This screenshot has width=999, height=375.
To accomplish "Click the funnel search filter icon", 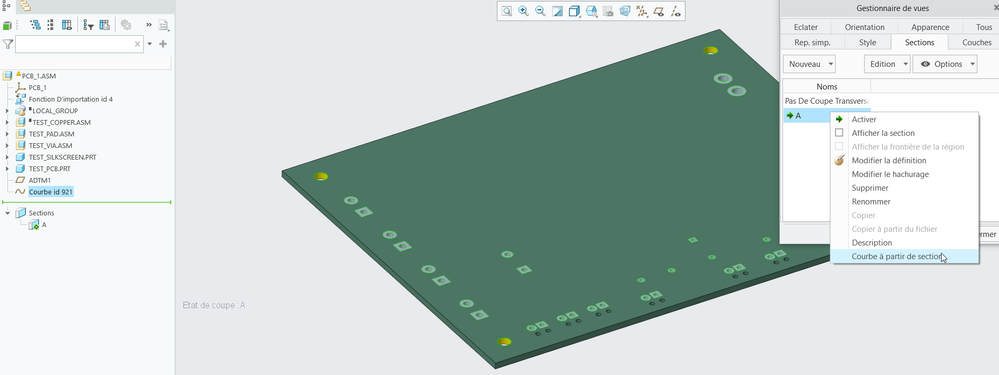I will 7,44.
